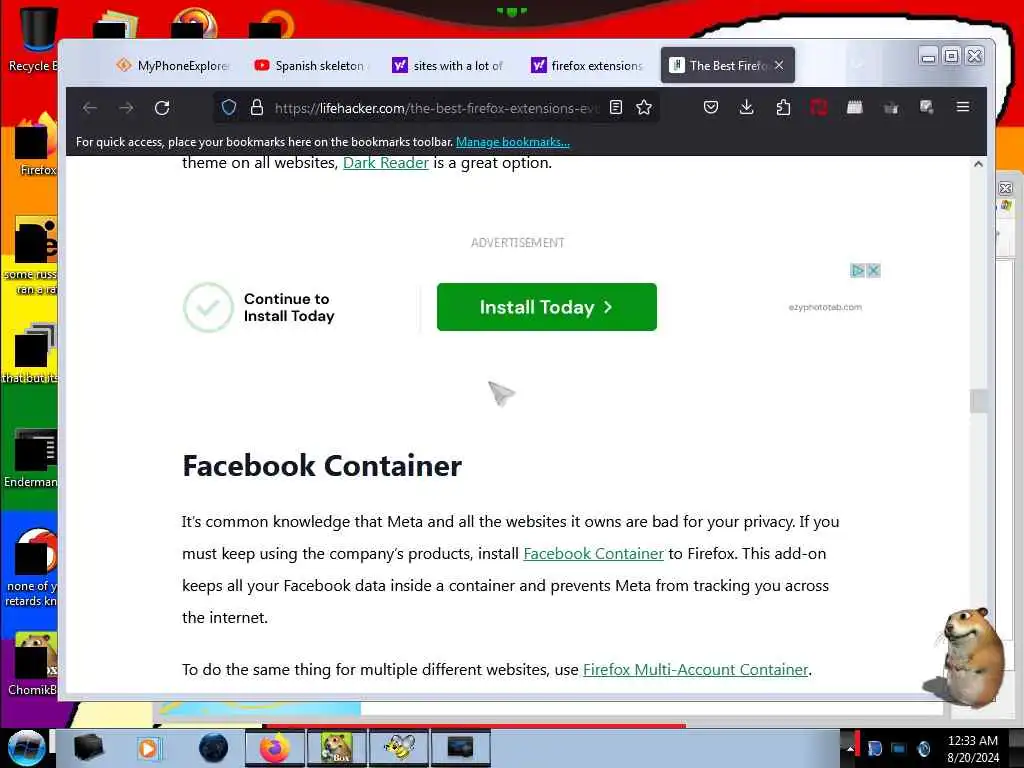Click the hamster desktop mascot

(965, 656)
